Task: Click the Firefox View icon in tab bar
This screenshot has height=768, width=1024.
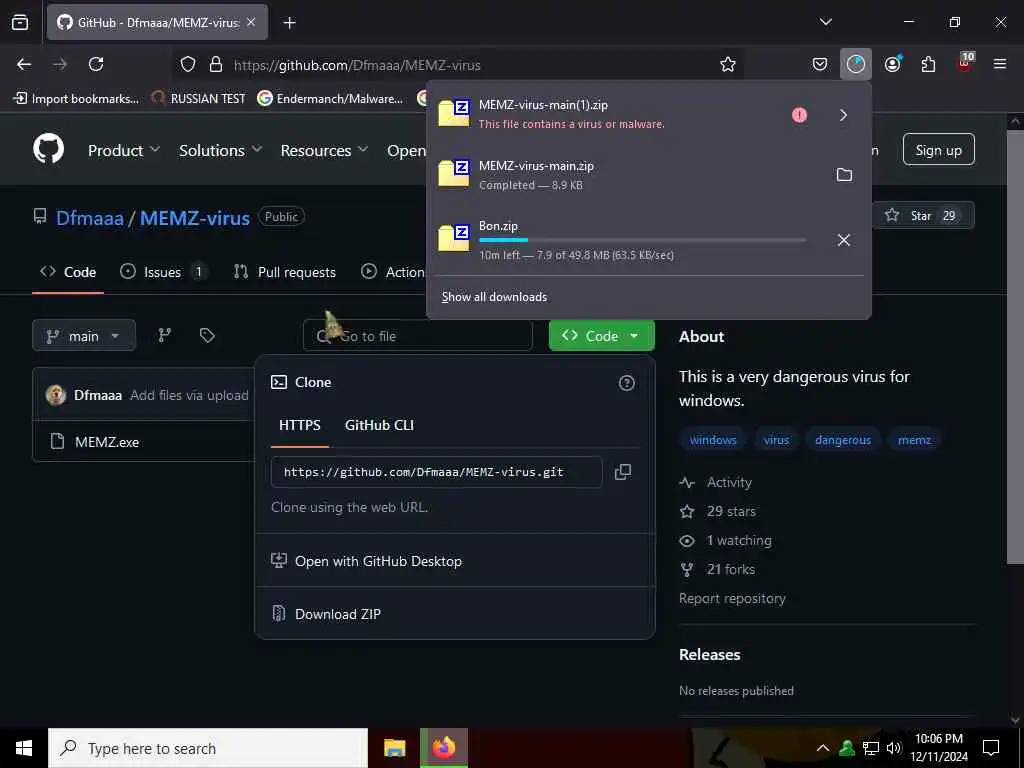Action: pyautogui.click(x=20, y=22)
